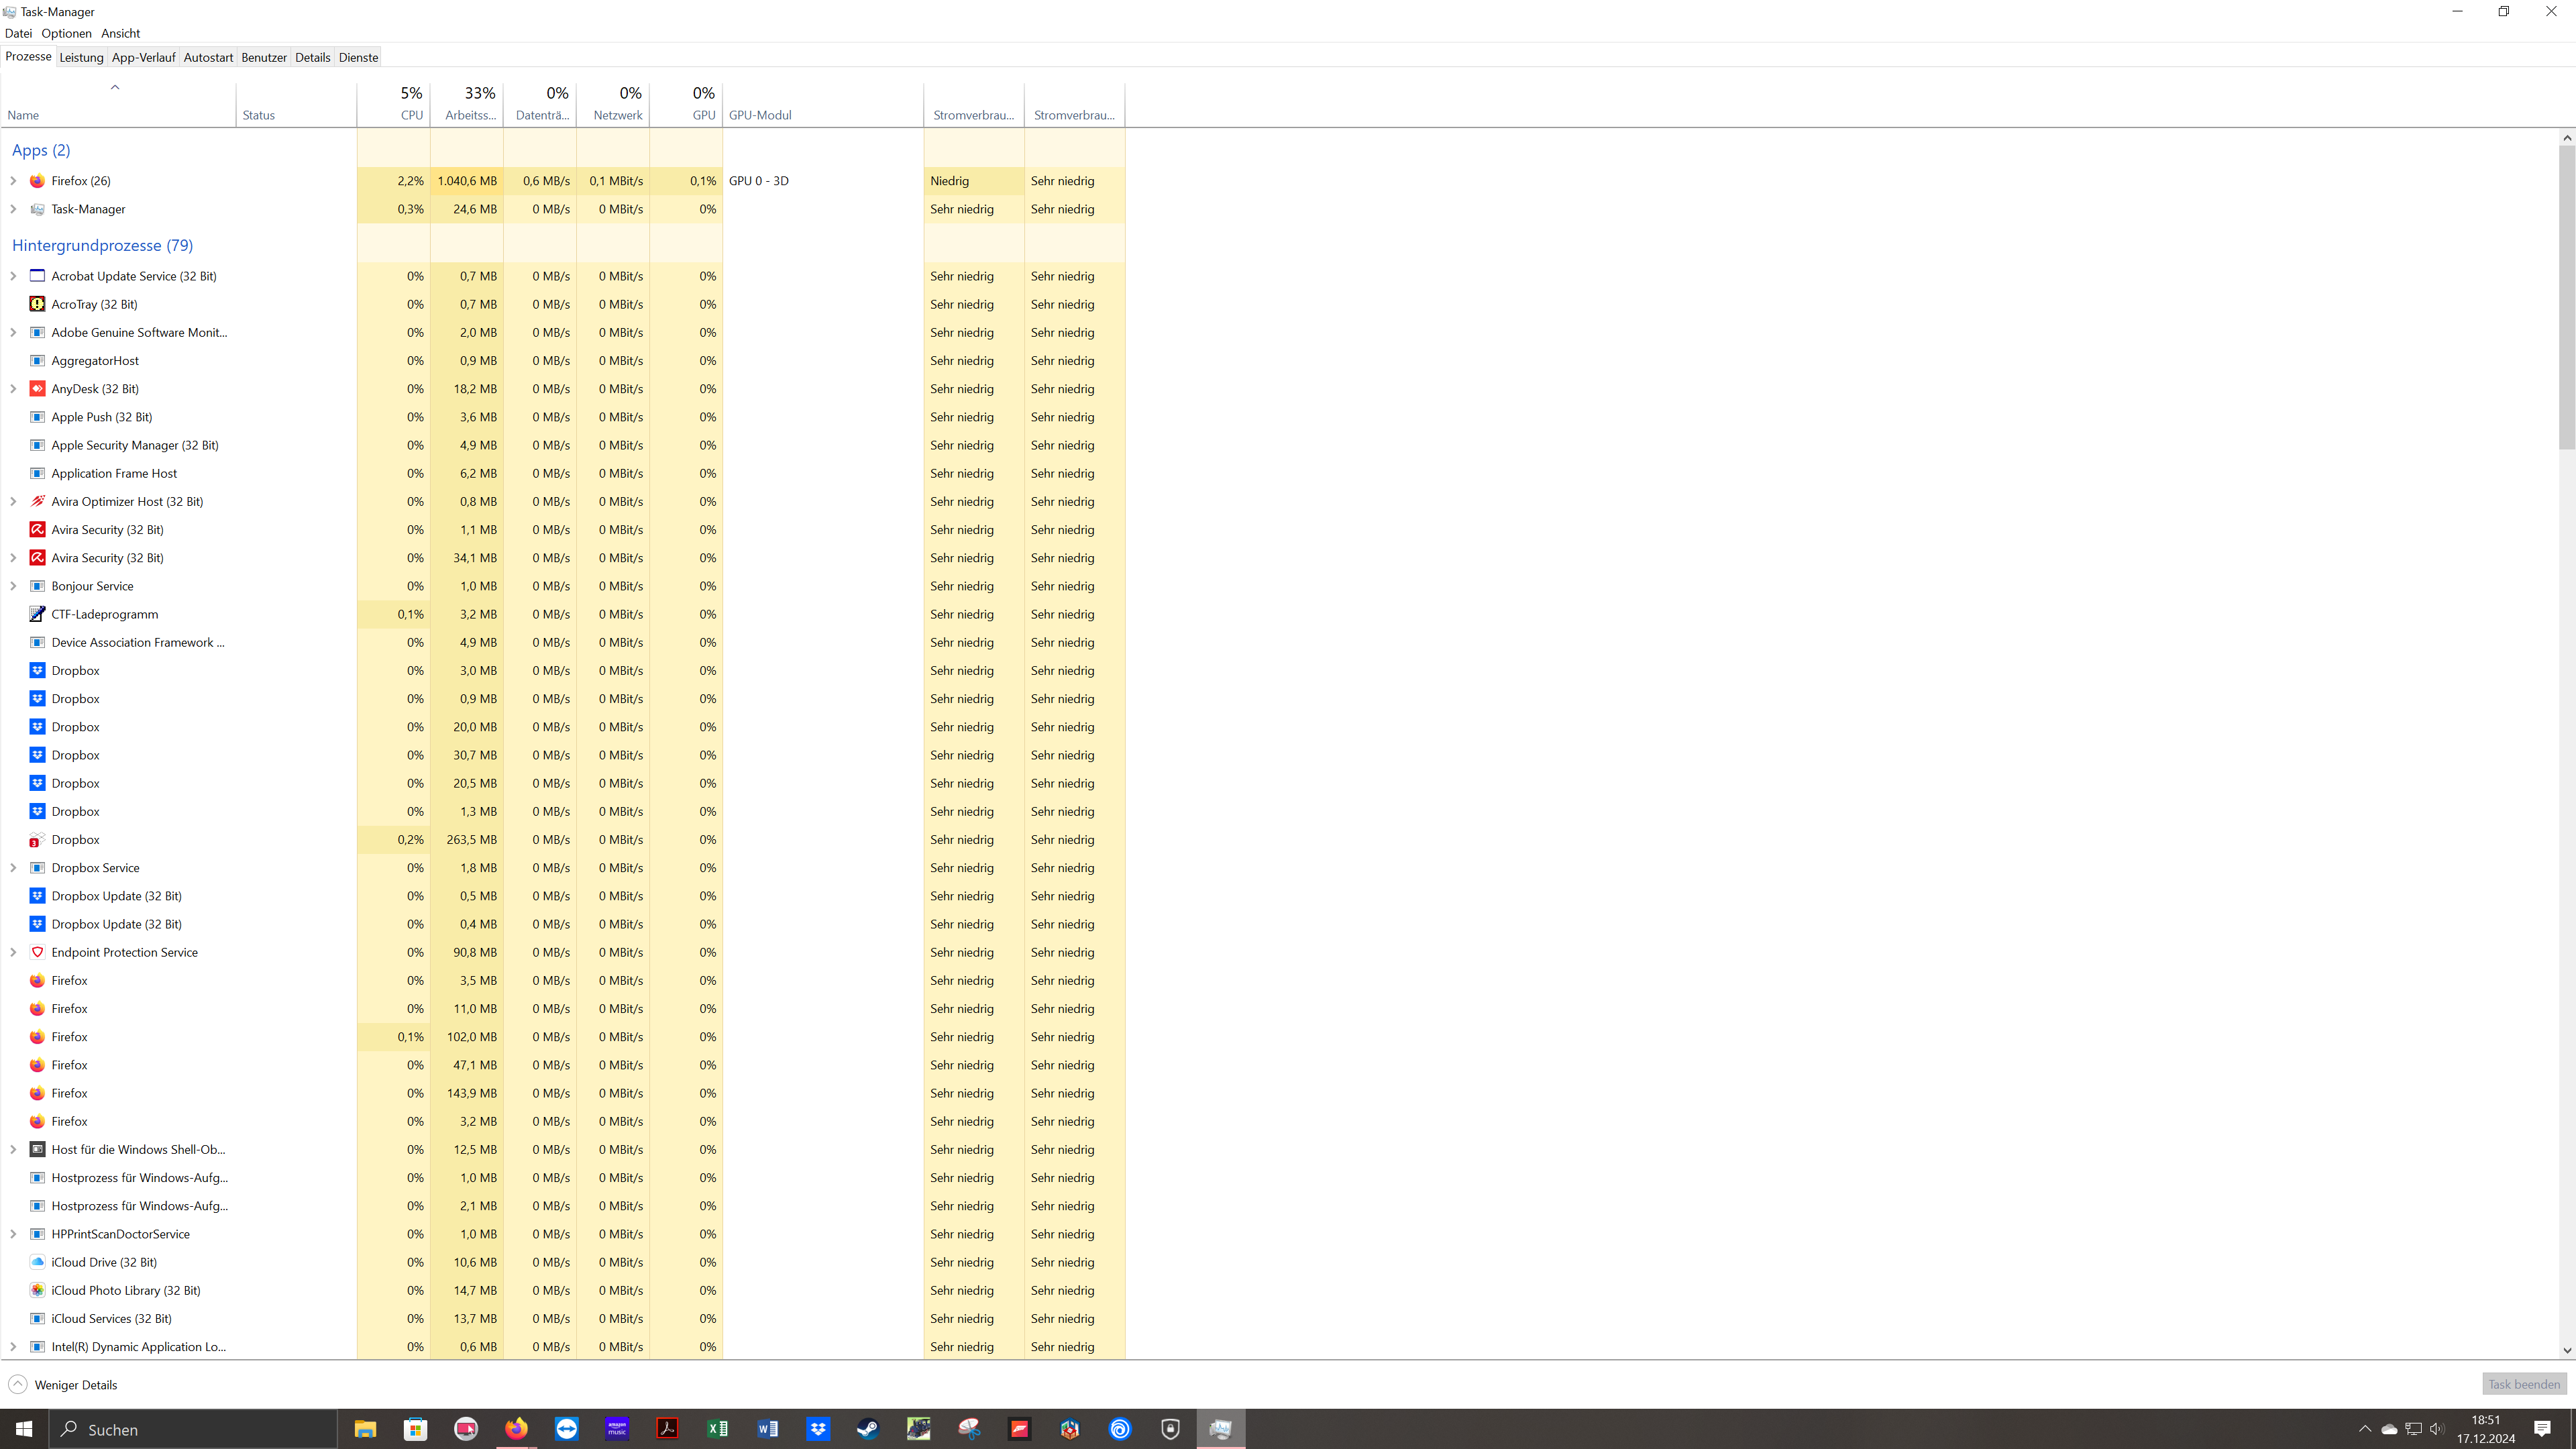The height and width of the screenshot is (1449, 2576).
Task: Click the iCloud Photo Library icon
Action: (37, 1290)
